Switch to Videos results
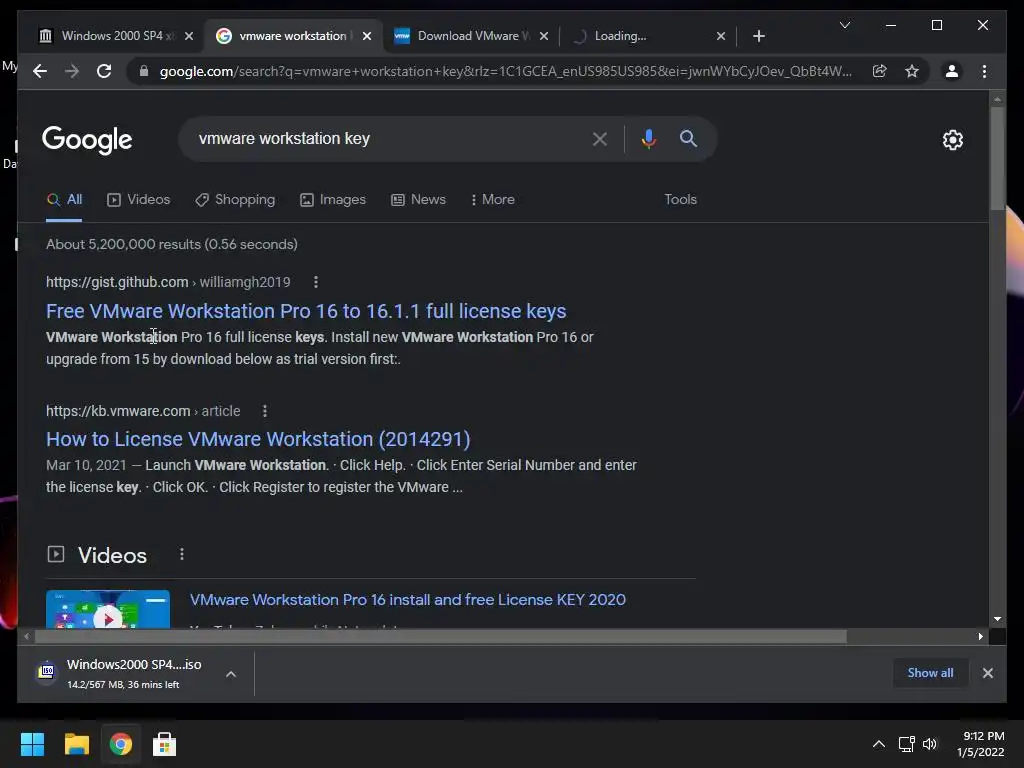The height and width of the screenshot is (768, 1024). (x=138, y=200)
